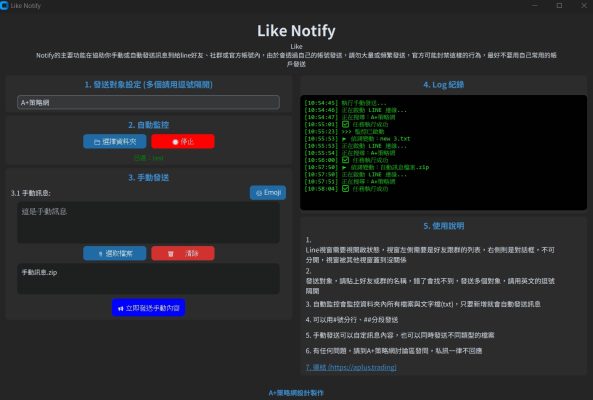
Task: Click the last green checkmark log entry at 10:58:04
Action: pyautogui.click(x=346, y=189)
